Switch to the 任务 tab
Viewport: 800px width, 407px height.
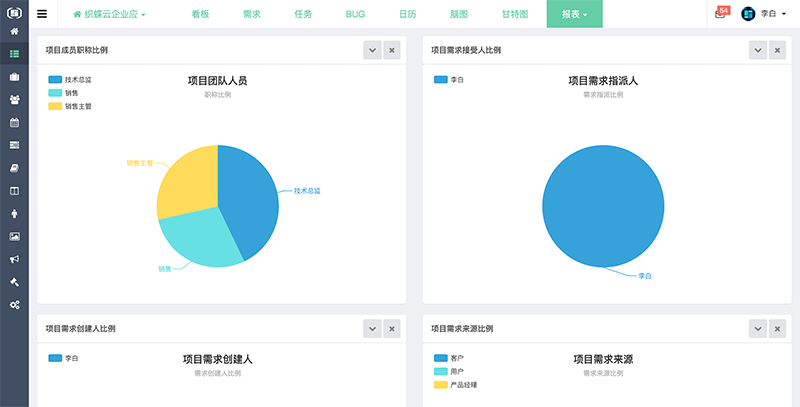(303, 14)
